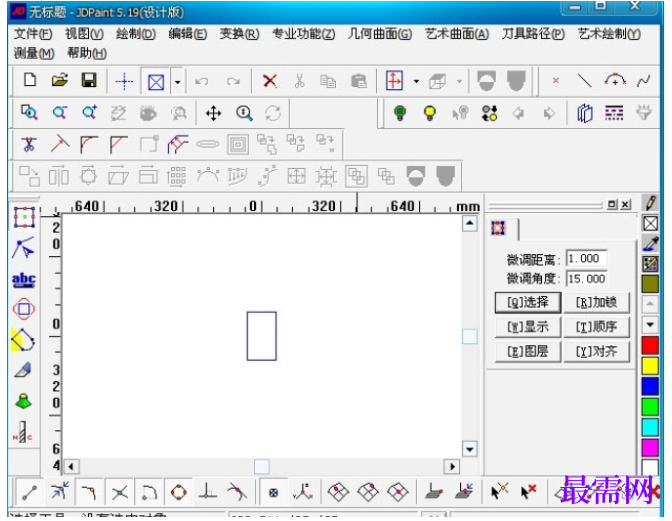Image resolution: width=672 pixels, height=521 pixels.
Task: Click the eyedropper color picker icon
Action: tap(651, 243)
